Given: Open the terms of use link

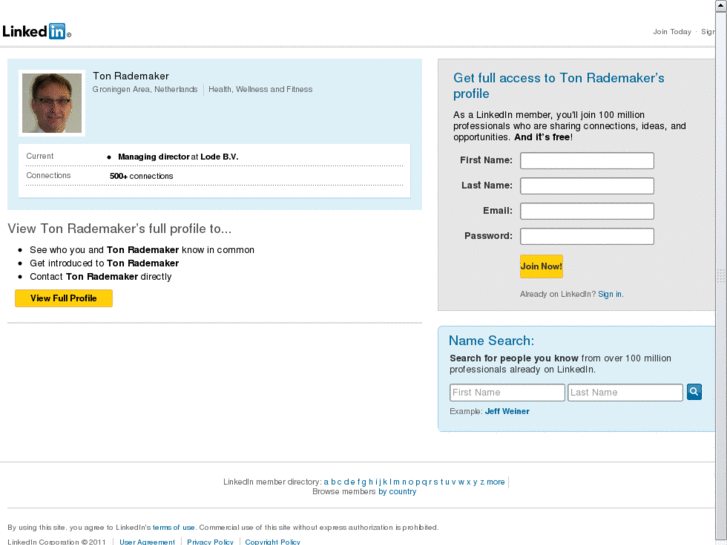Looking at the screenshot, I should point(173,527).
